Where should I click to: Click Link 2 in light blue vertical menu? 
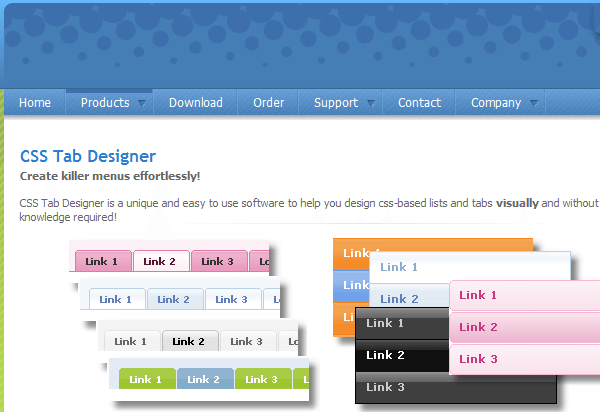pyautogui.click(x=409, y=296)
